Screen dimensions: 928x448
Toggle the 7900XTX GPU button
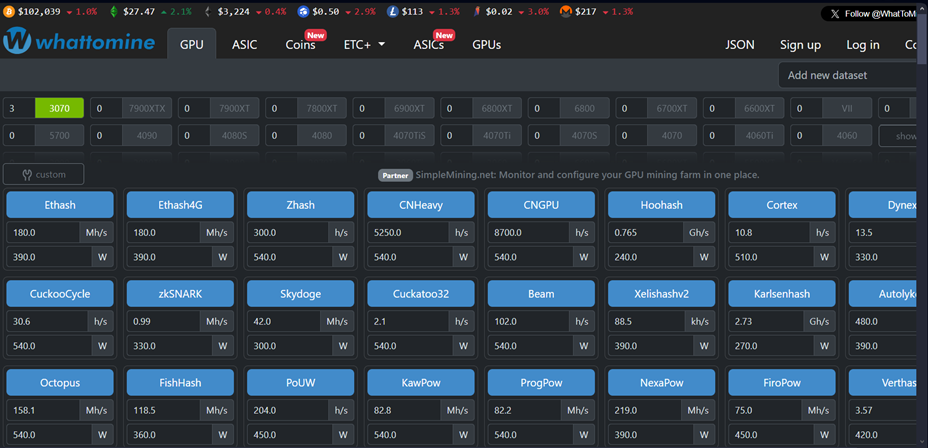coord(147,108)
